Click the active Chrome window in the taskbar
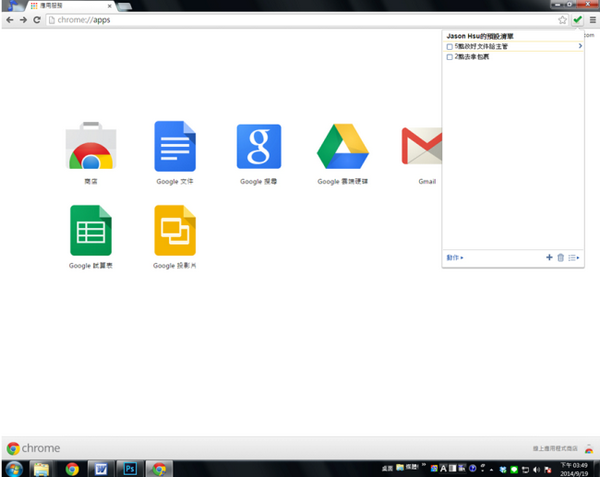The width and height of the screenshot is (600, 477). pyautogui.click(x=159, y=469)
